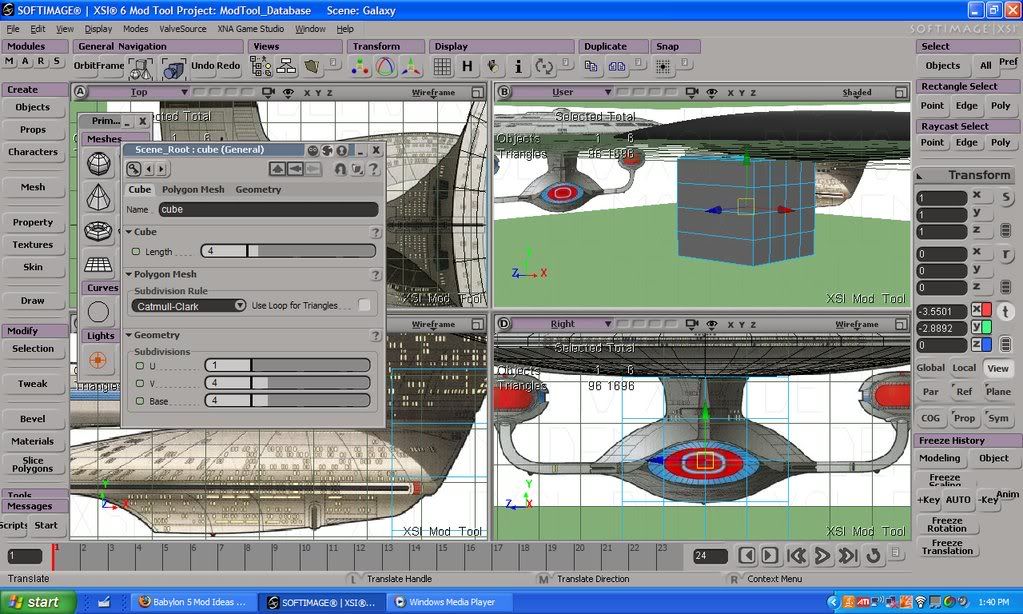Open the ValveSource menu
Viewport: 1023px width, 614px height.
tap(183, 29)
